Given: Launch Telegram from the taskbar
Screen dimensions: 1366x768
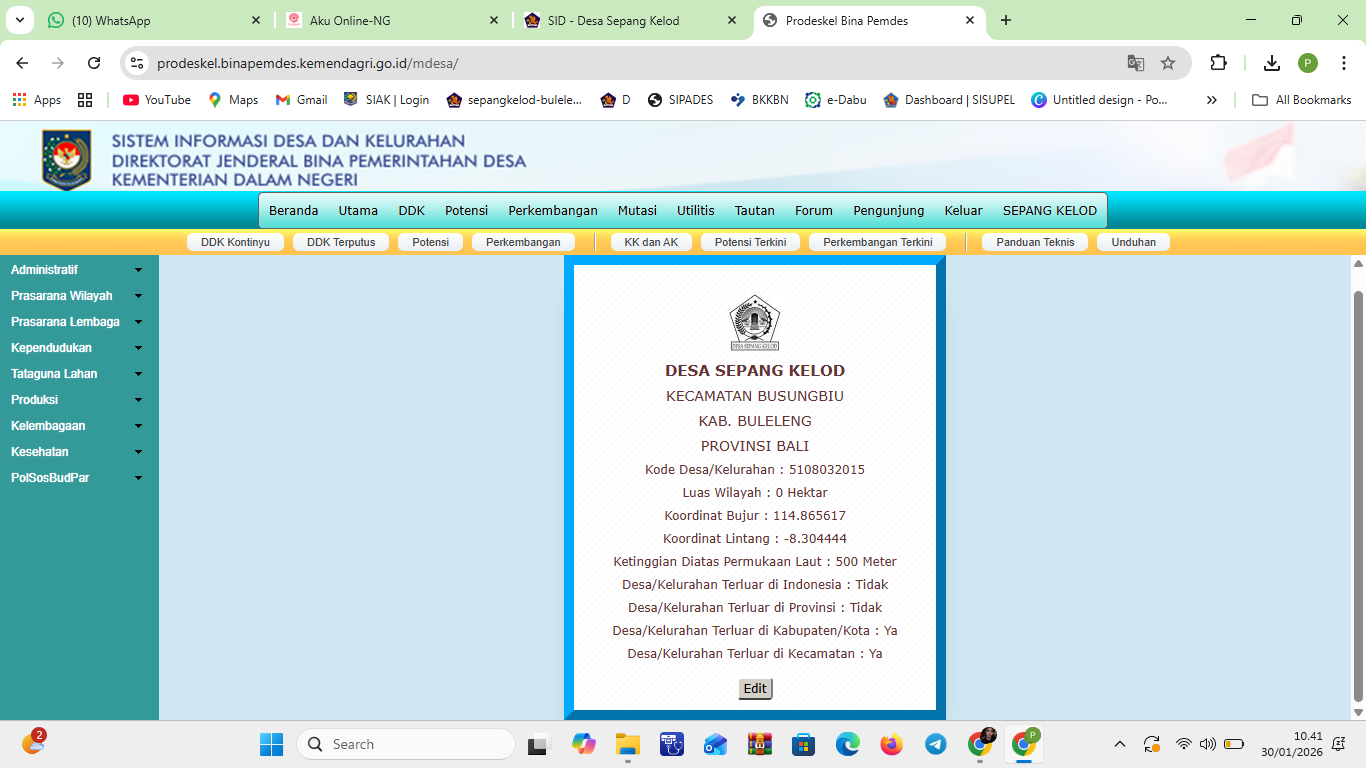Looking at the screenshot, I should pyautogui.click(x=935, y=744).
